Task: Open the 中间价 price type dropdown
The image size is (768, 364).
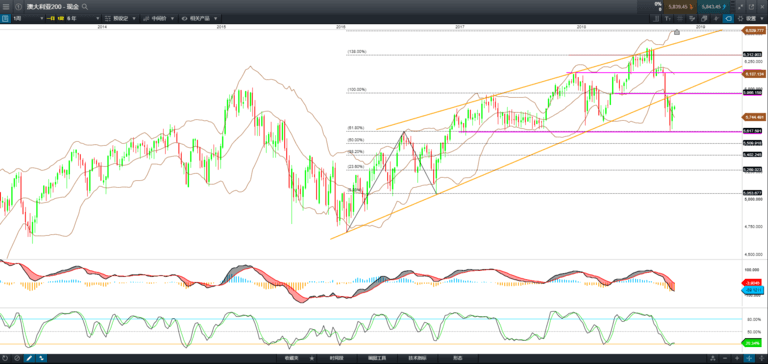Action: click(158, 18)
